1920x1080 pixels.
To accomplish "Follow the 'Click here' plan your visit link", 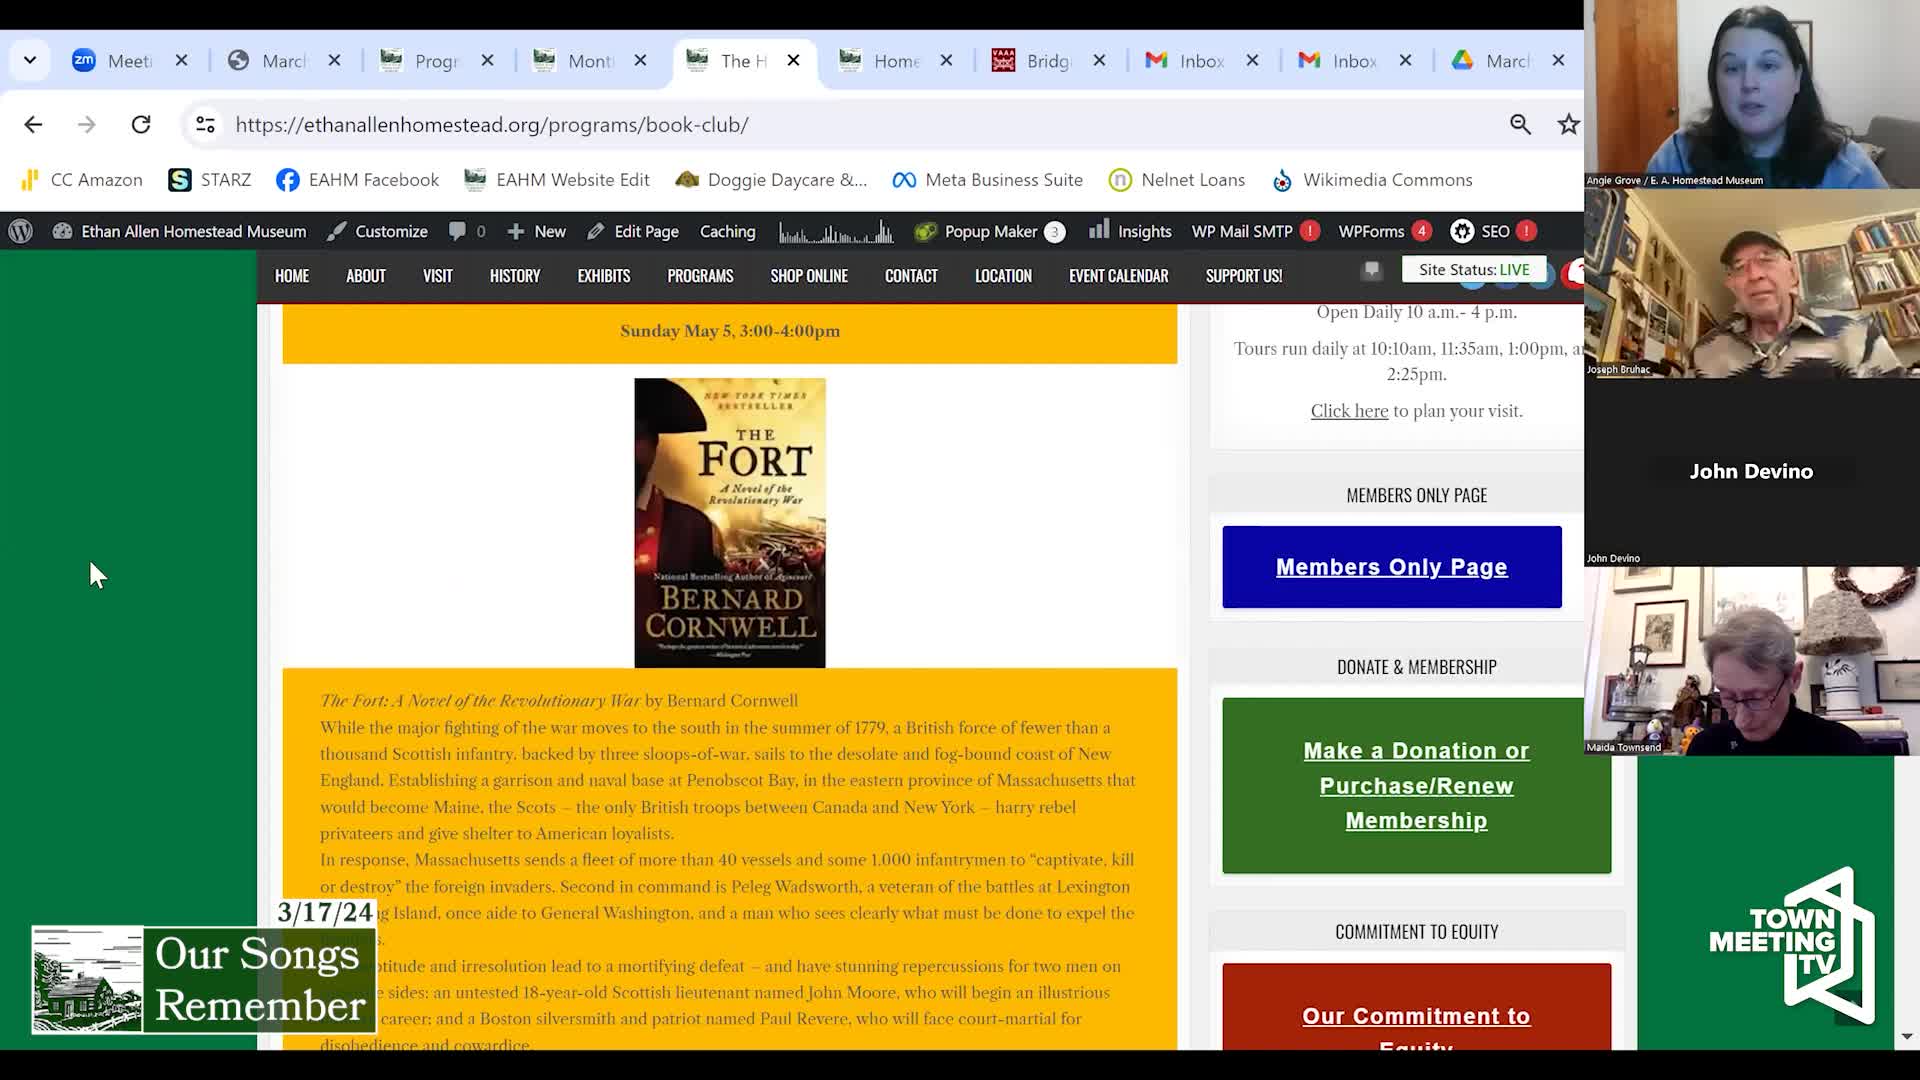I will [x=1349, y=411].
